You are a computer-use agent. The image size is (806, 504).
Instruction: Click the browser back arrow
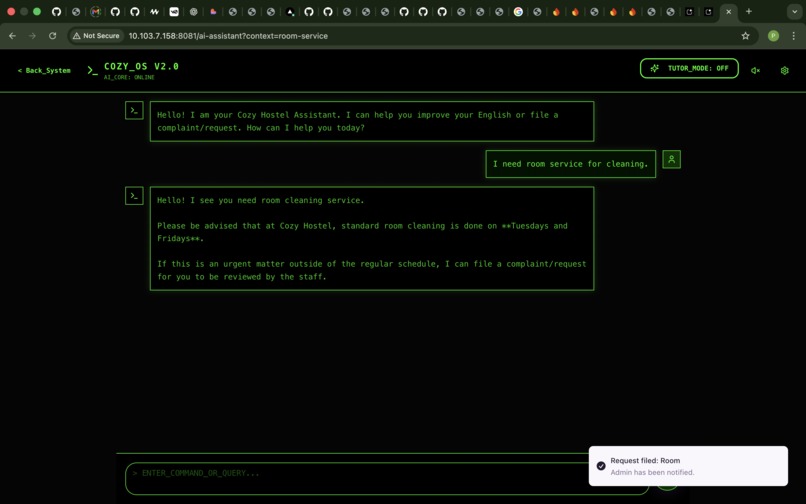pos(12,35)
